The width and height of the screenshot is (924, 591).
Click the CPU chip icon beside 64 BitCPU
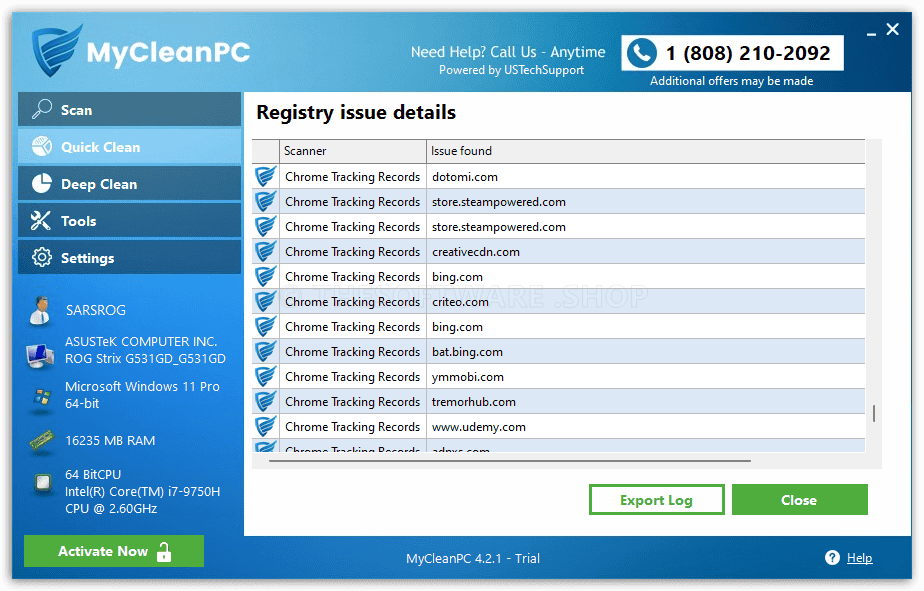[x=42, y=483]
